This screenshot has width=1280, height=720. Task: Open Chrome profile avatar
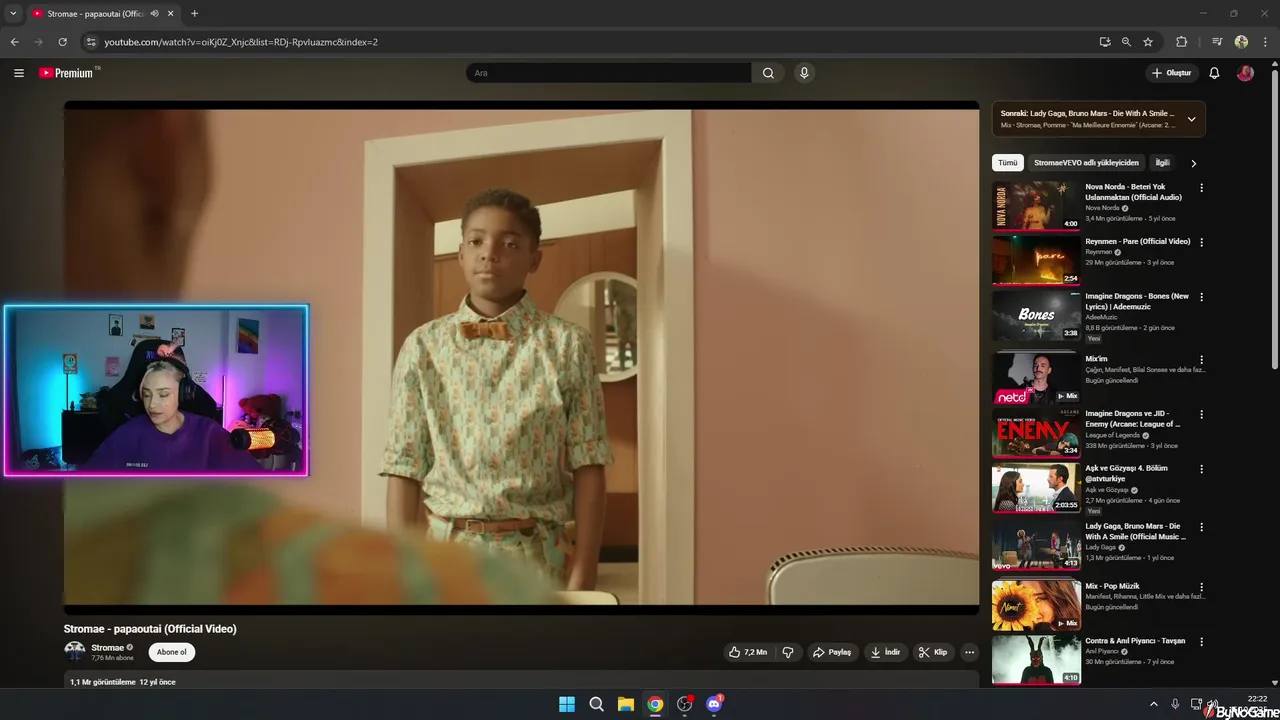click(x=1241, y=42)
